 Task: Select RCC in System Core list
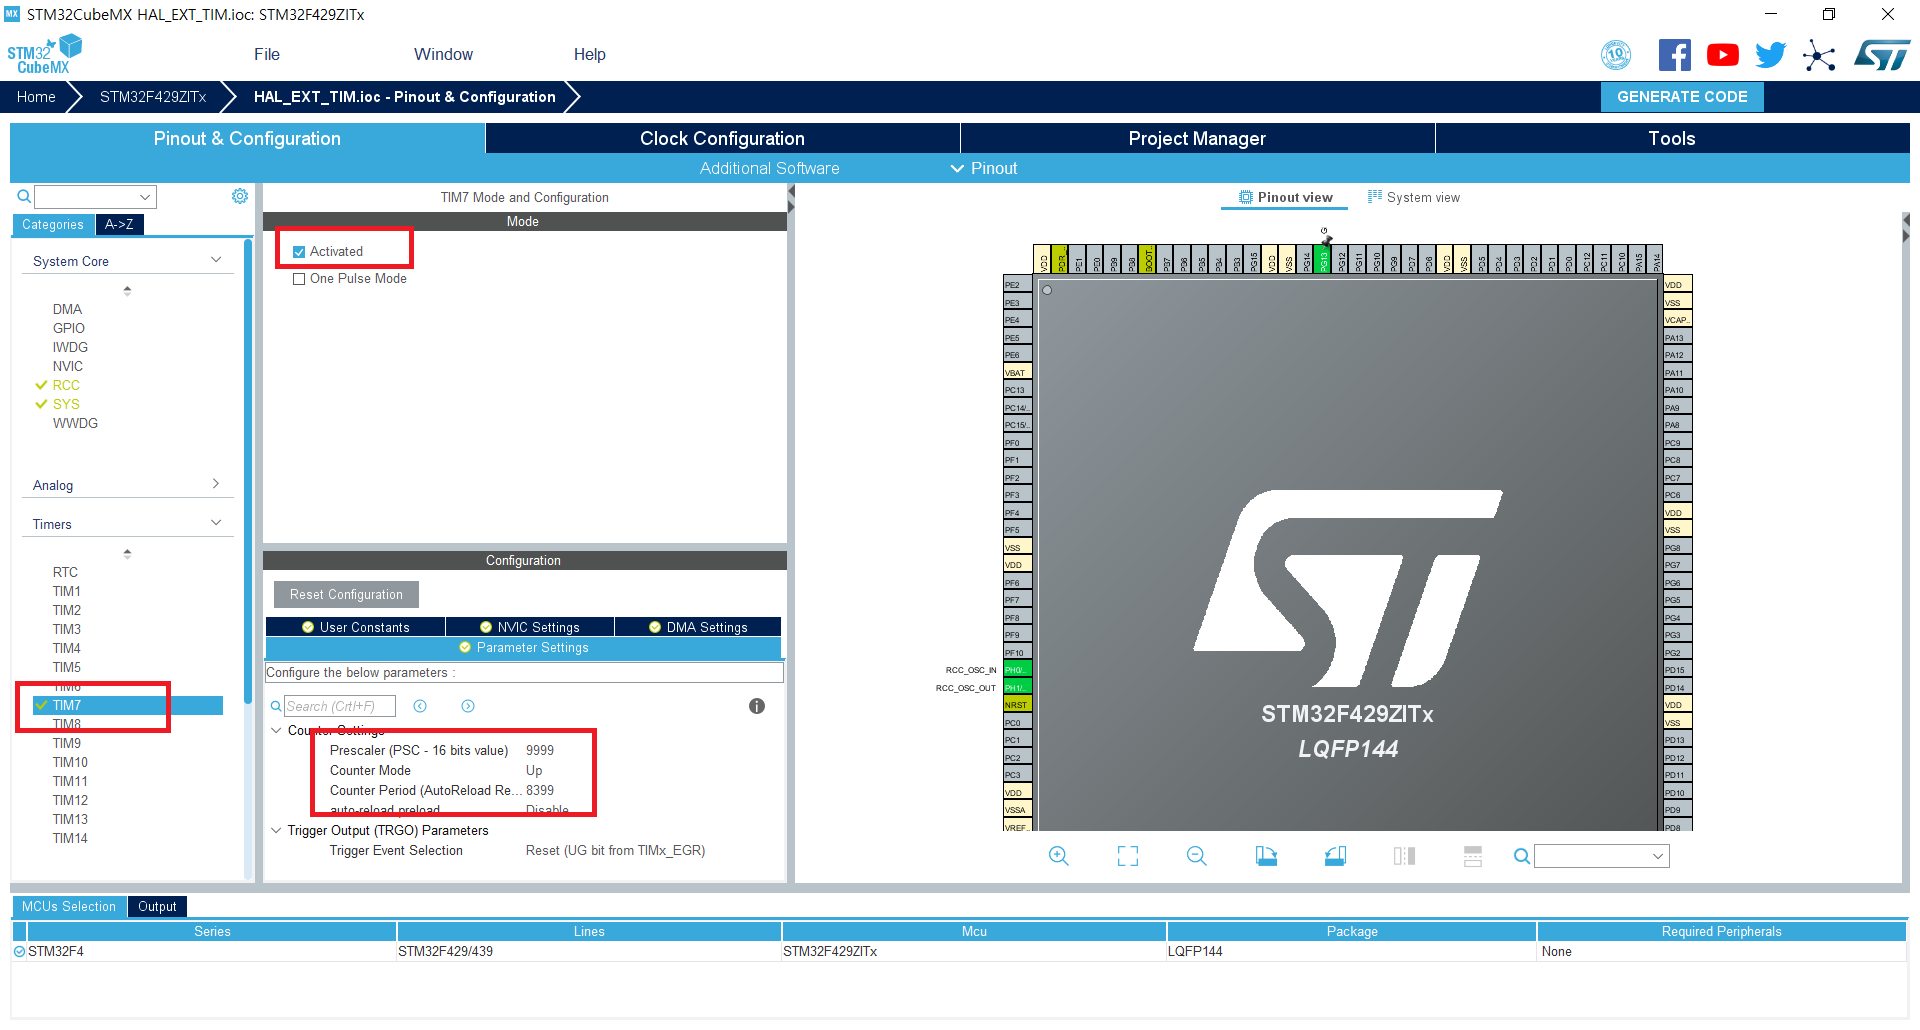pyautogui.click(x=66, y=385)
